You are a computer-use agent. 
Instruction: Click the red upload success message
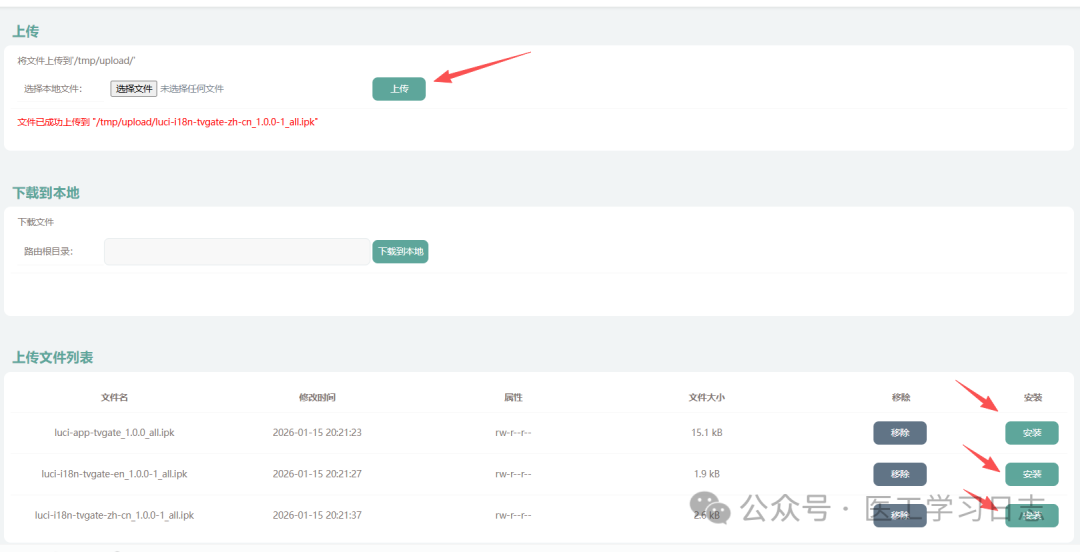[x=168, y=122]
